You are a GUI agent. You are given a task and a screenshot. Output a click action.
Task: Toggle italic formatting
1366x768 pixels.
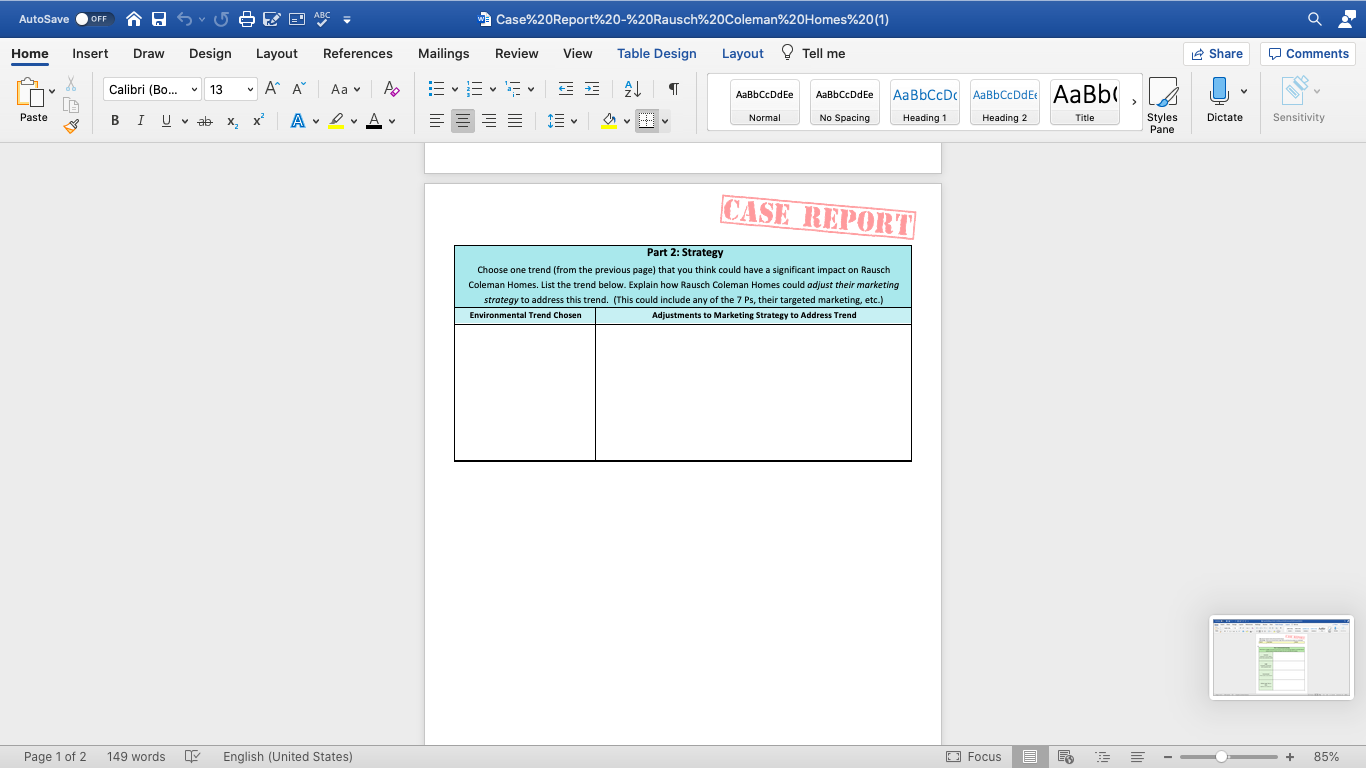pyautogui.click(x=140, y=121)
